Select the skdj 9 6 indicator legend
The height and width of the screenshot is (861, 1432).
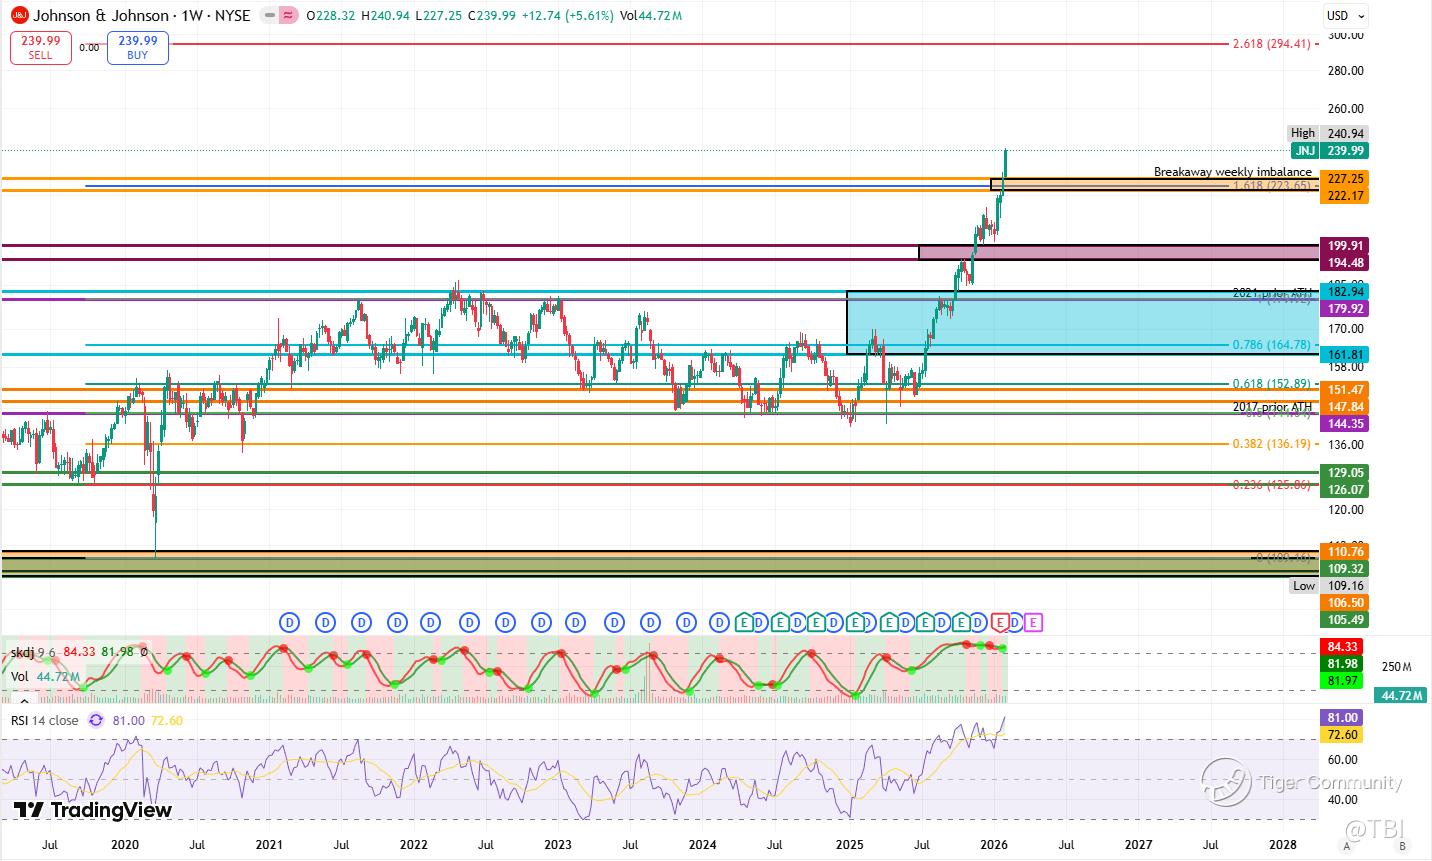tap(79, 652)
